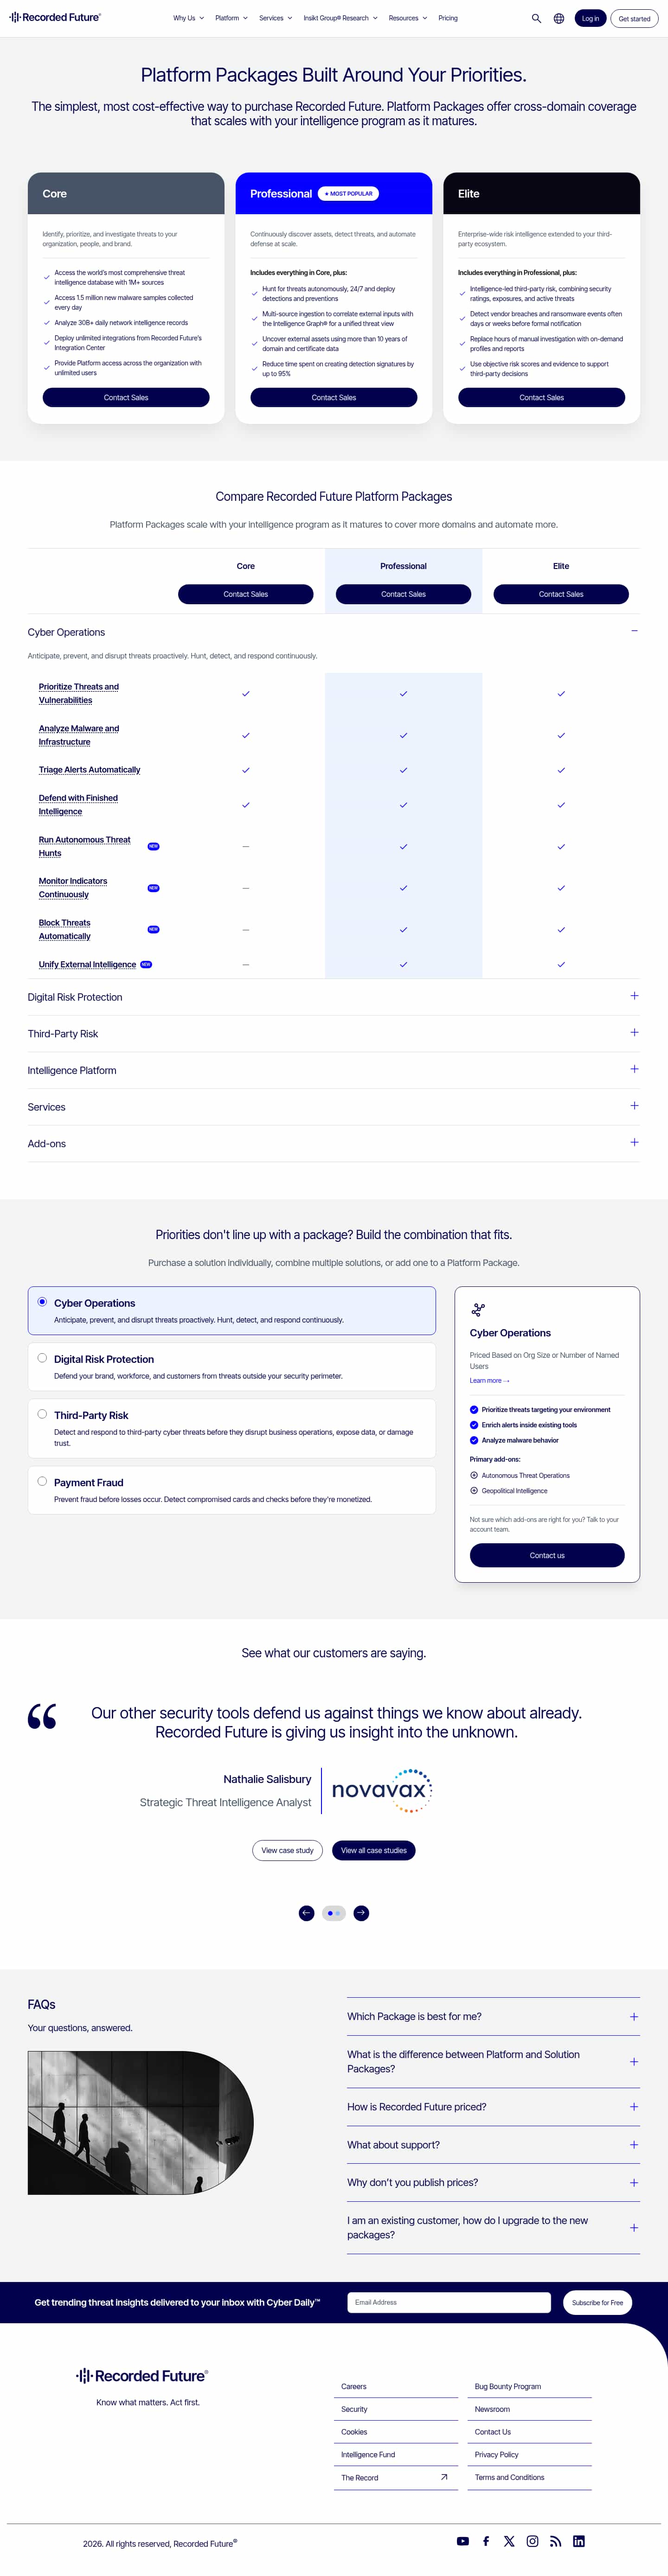Open the Services menu in header
The height and width of the screenshot is (2576, 668).
(276, 18)
